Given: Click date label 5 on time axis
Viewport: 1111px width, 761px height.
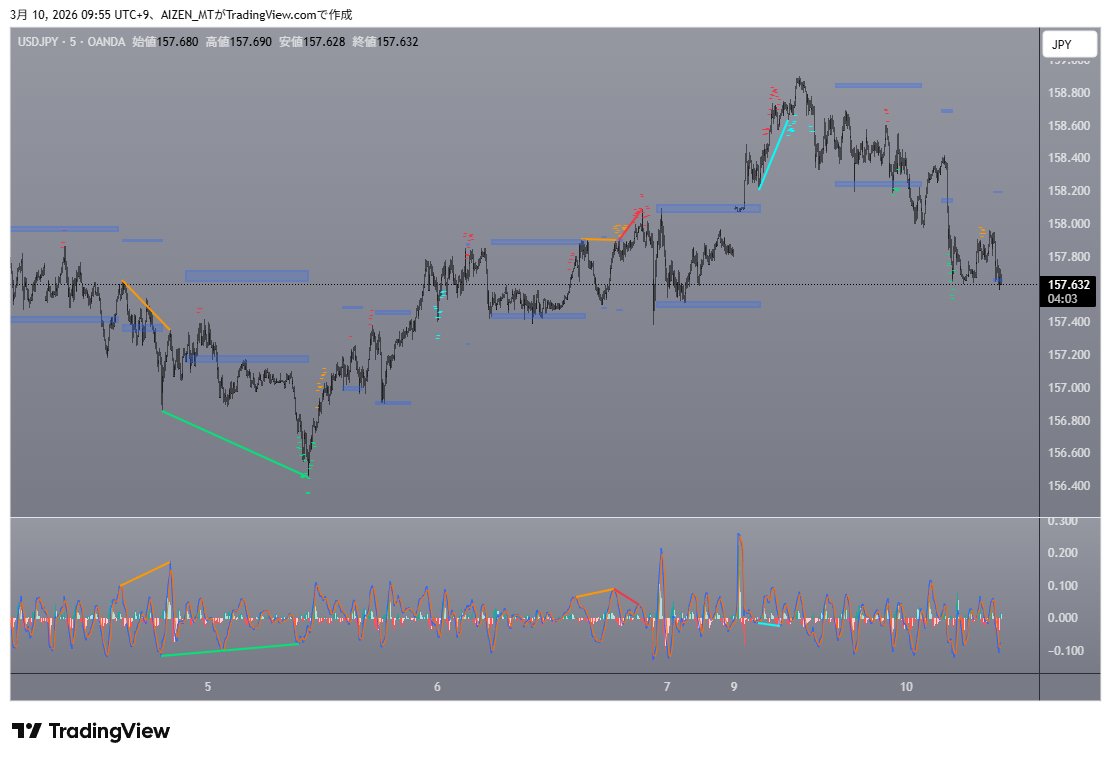Looking at the screenshot, I should click(x=208, y=687).
